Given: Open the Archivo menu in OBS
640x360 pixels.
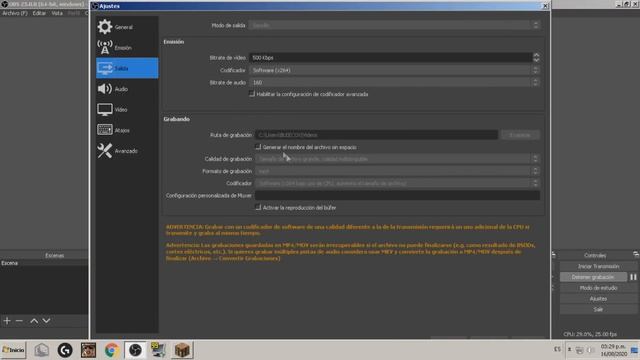Looking at the screenshot, I should click(15, 13).
